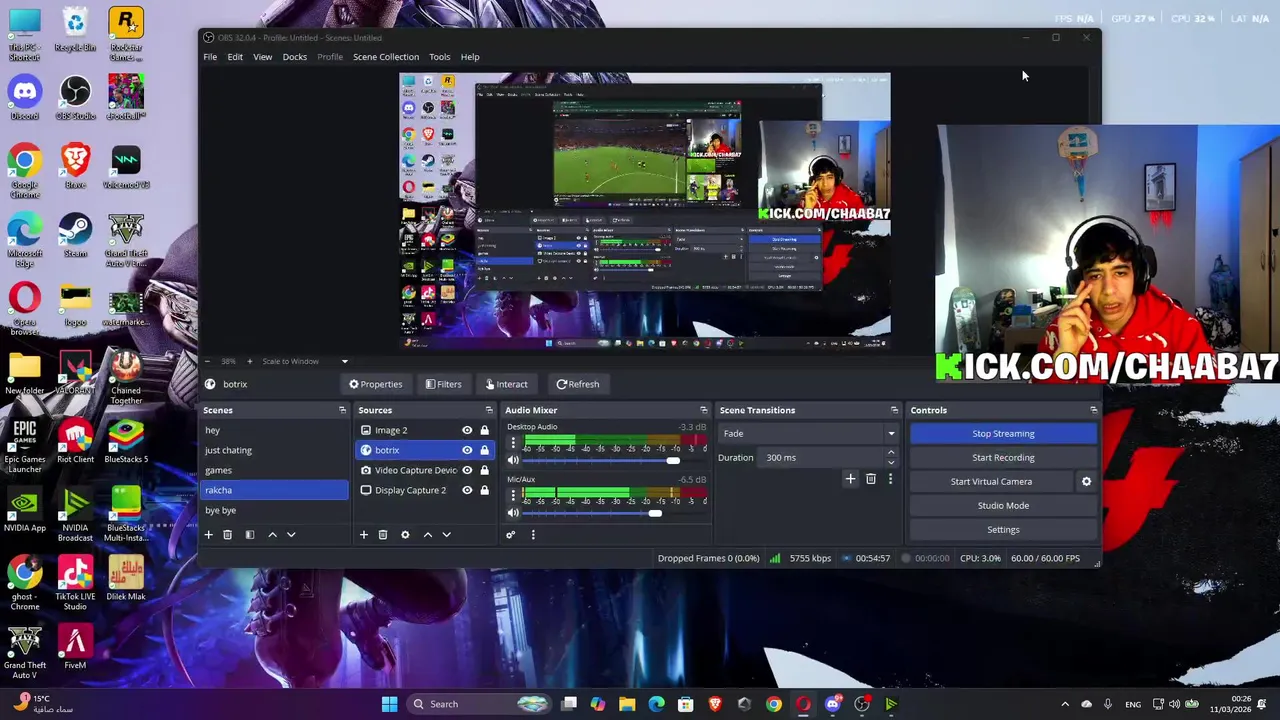This screenshot has height=720, width=1280.
Task: Open advanced audio properties gears icon
Action: [510, 535]
